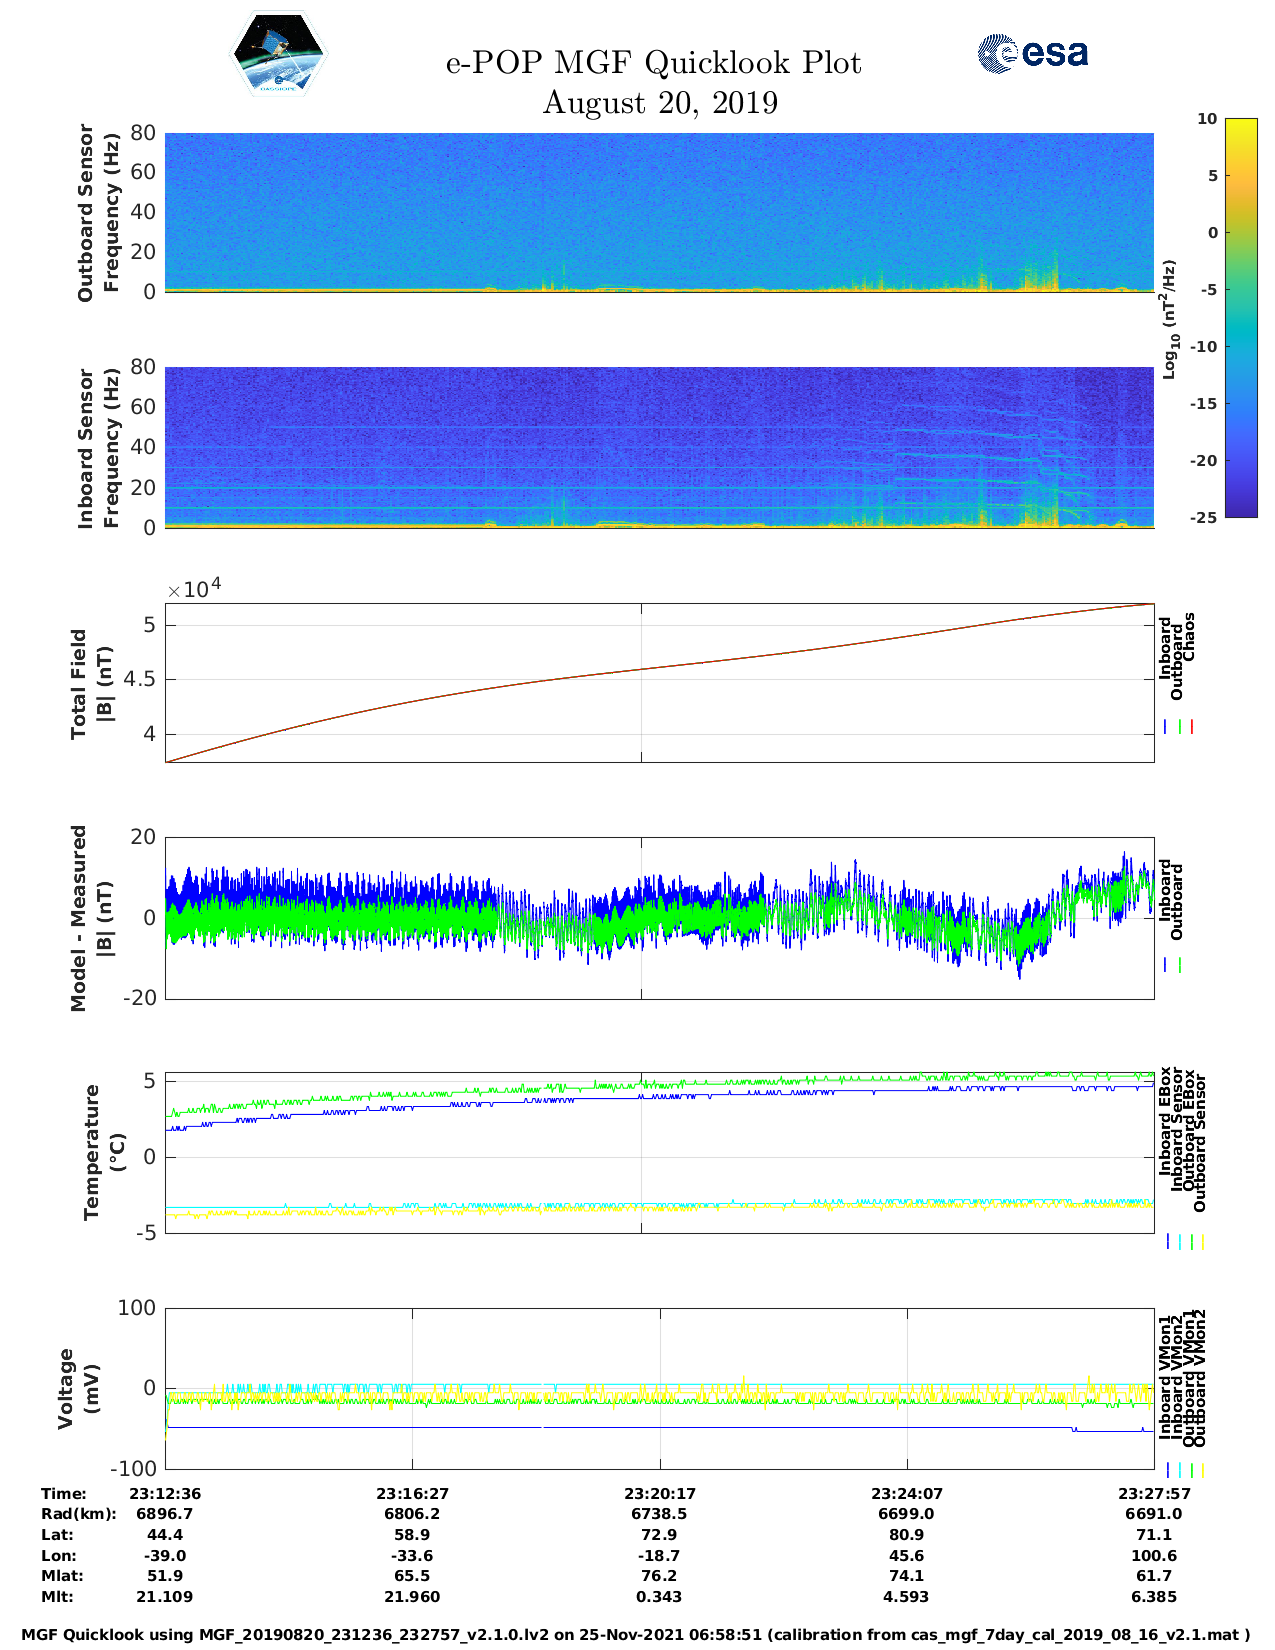
Task: Click the blue Inboard EBox temperature legend marker
Action: pyautogui.click(x=1167, y=1241)
